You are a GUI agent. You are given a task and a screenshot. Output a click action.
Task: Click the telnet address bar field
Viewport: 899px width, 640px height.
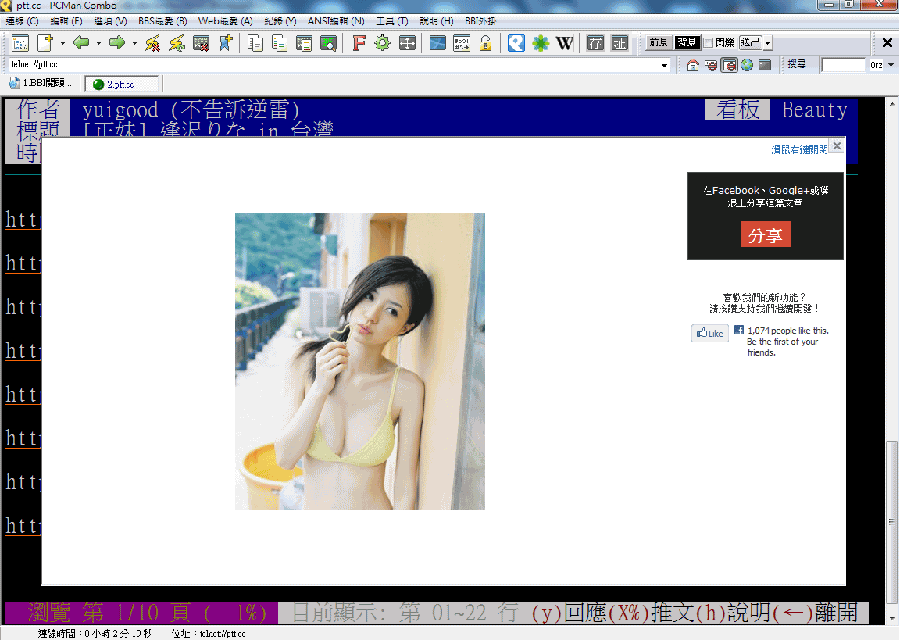(x=338, y=65)
